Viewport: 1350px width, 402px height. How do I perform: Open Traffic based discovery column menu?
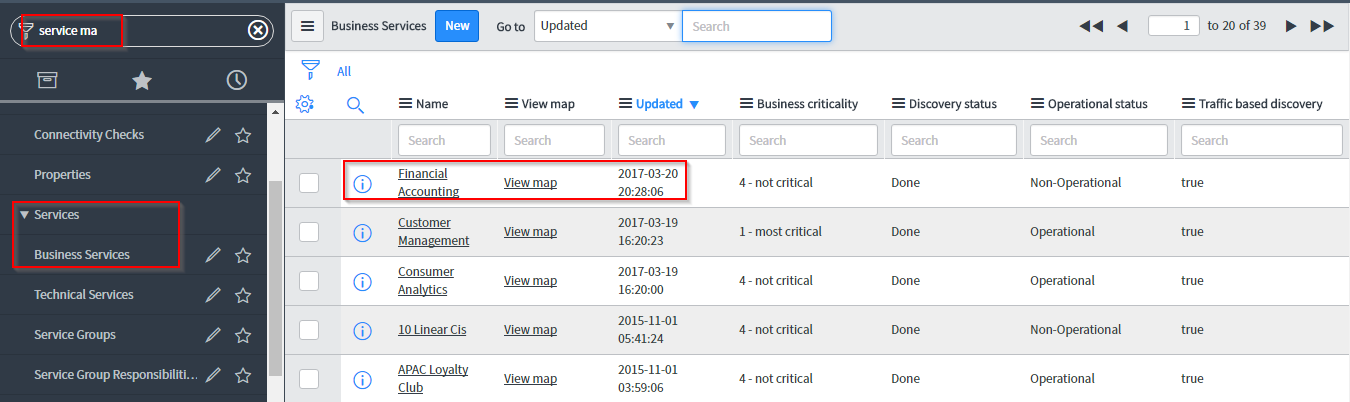(x=1188, y=104)
